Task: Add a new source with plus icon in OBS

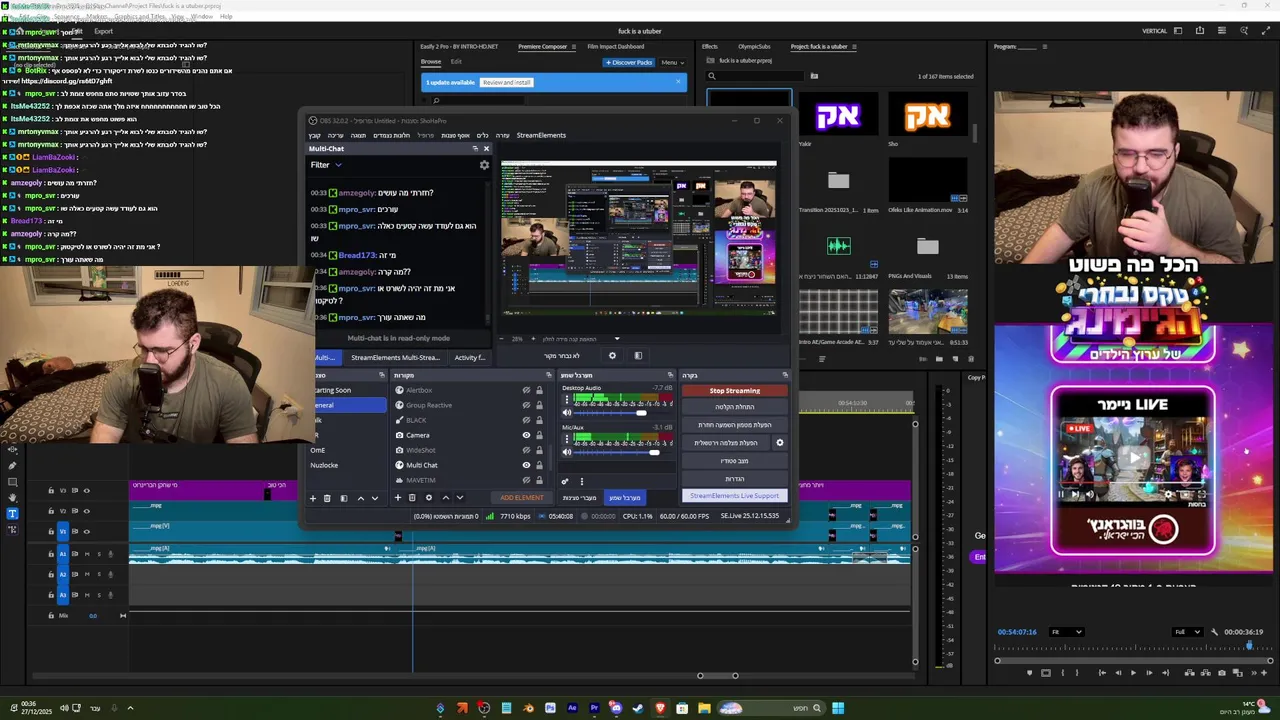Action: 398,498
